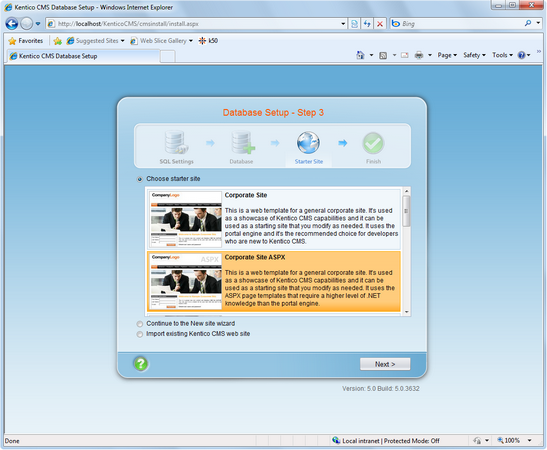The image size is (547, 450).
Task: Click the 100% zoom level button
Action: 509,441
